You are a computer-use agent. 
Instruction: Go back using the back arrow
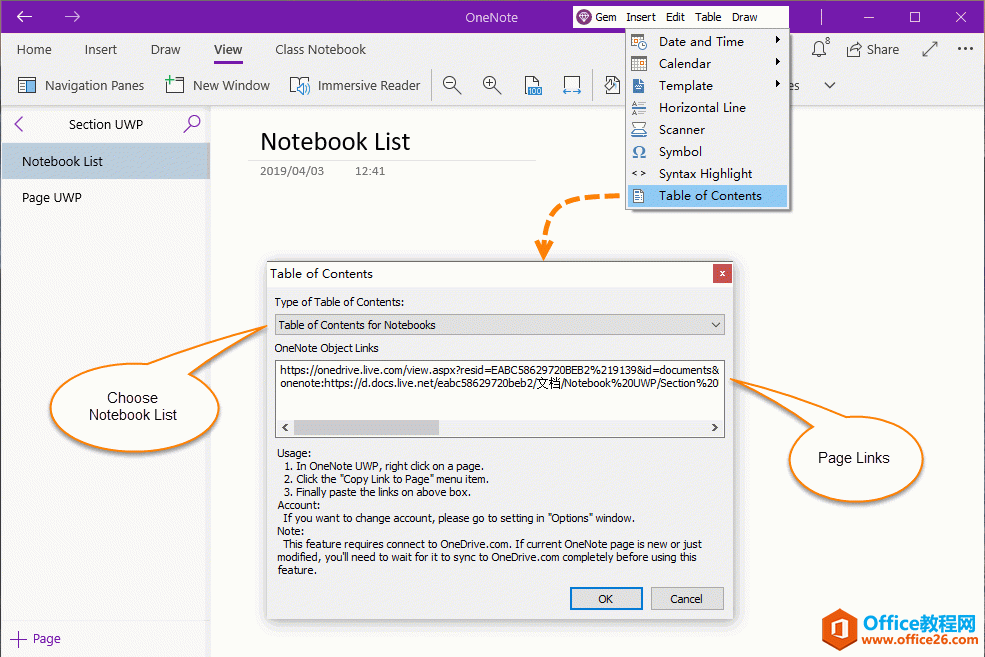tap(25, 17)
